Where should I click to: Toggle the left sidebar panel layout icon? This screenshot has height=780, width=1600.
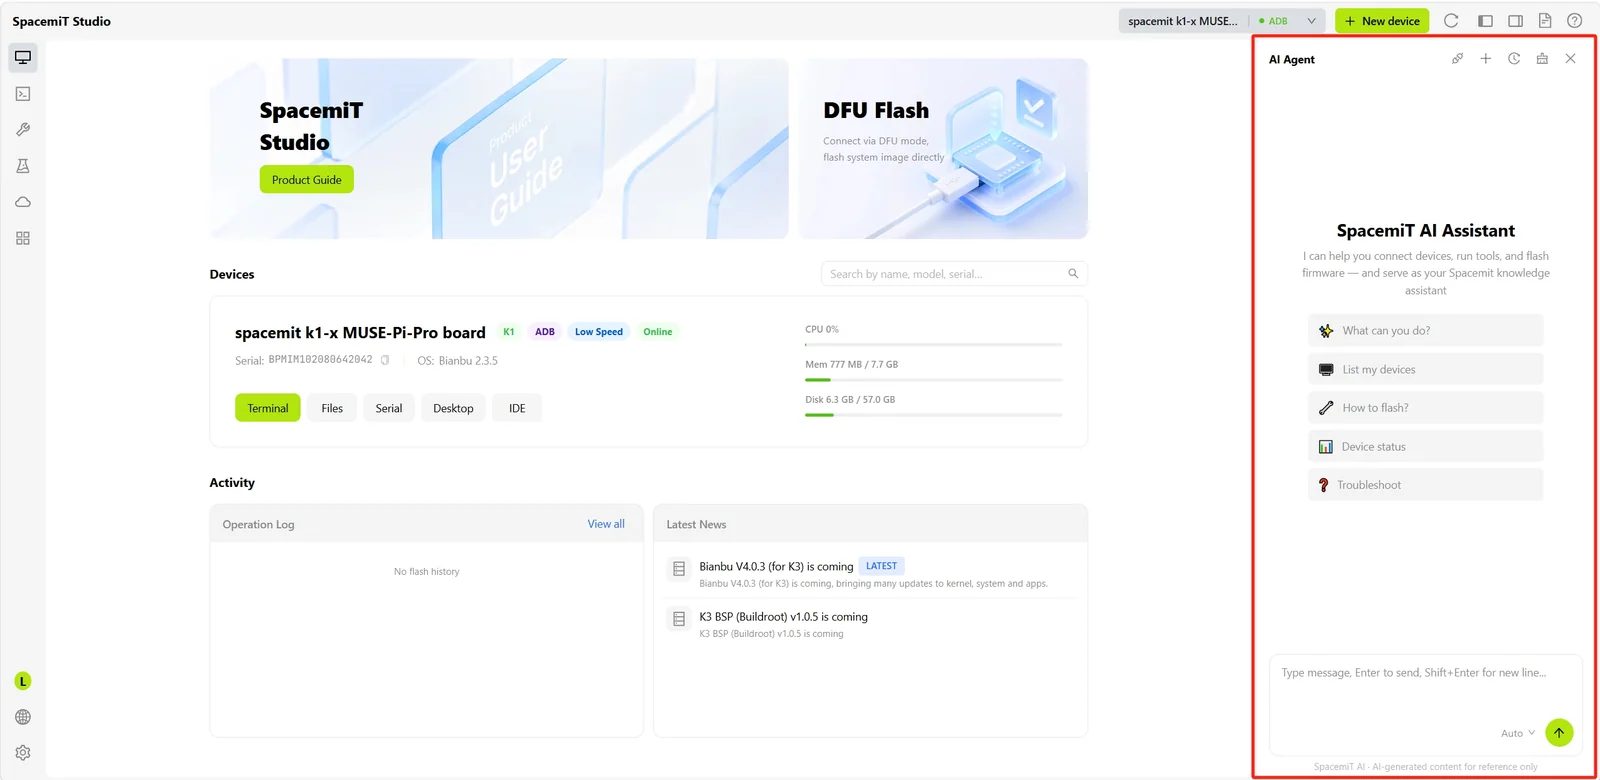coord(1485,21)
